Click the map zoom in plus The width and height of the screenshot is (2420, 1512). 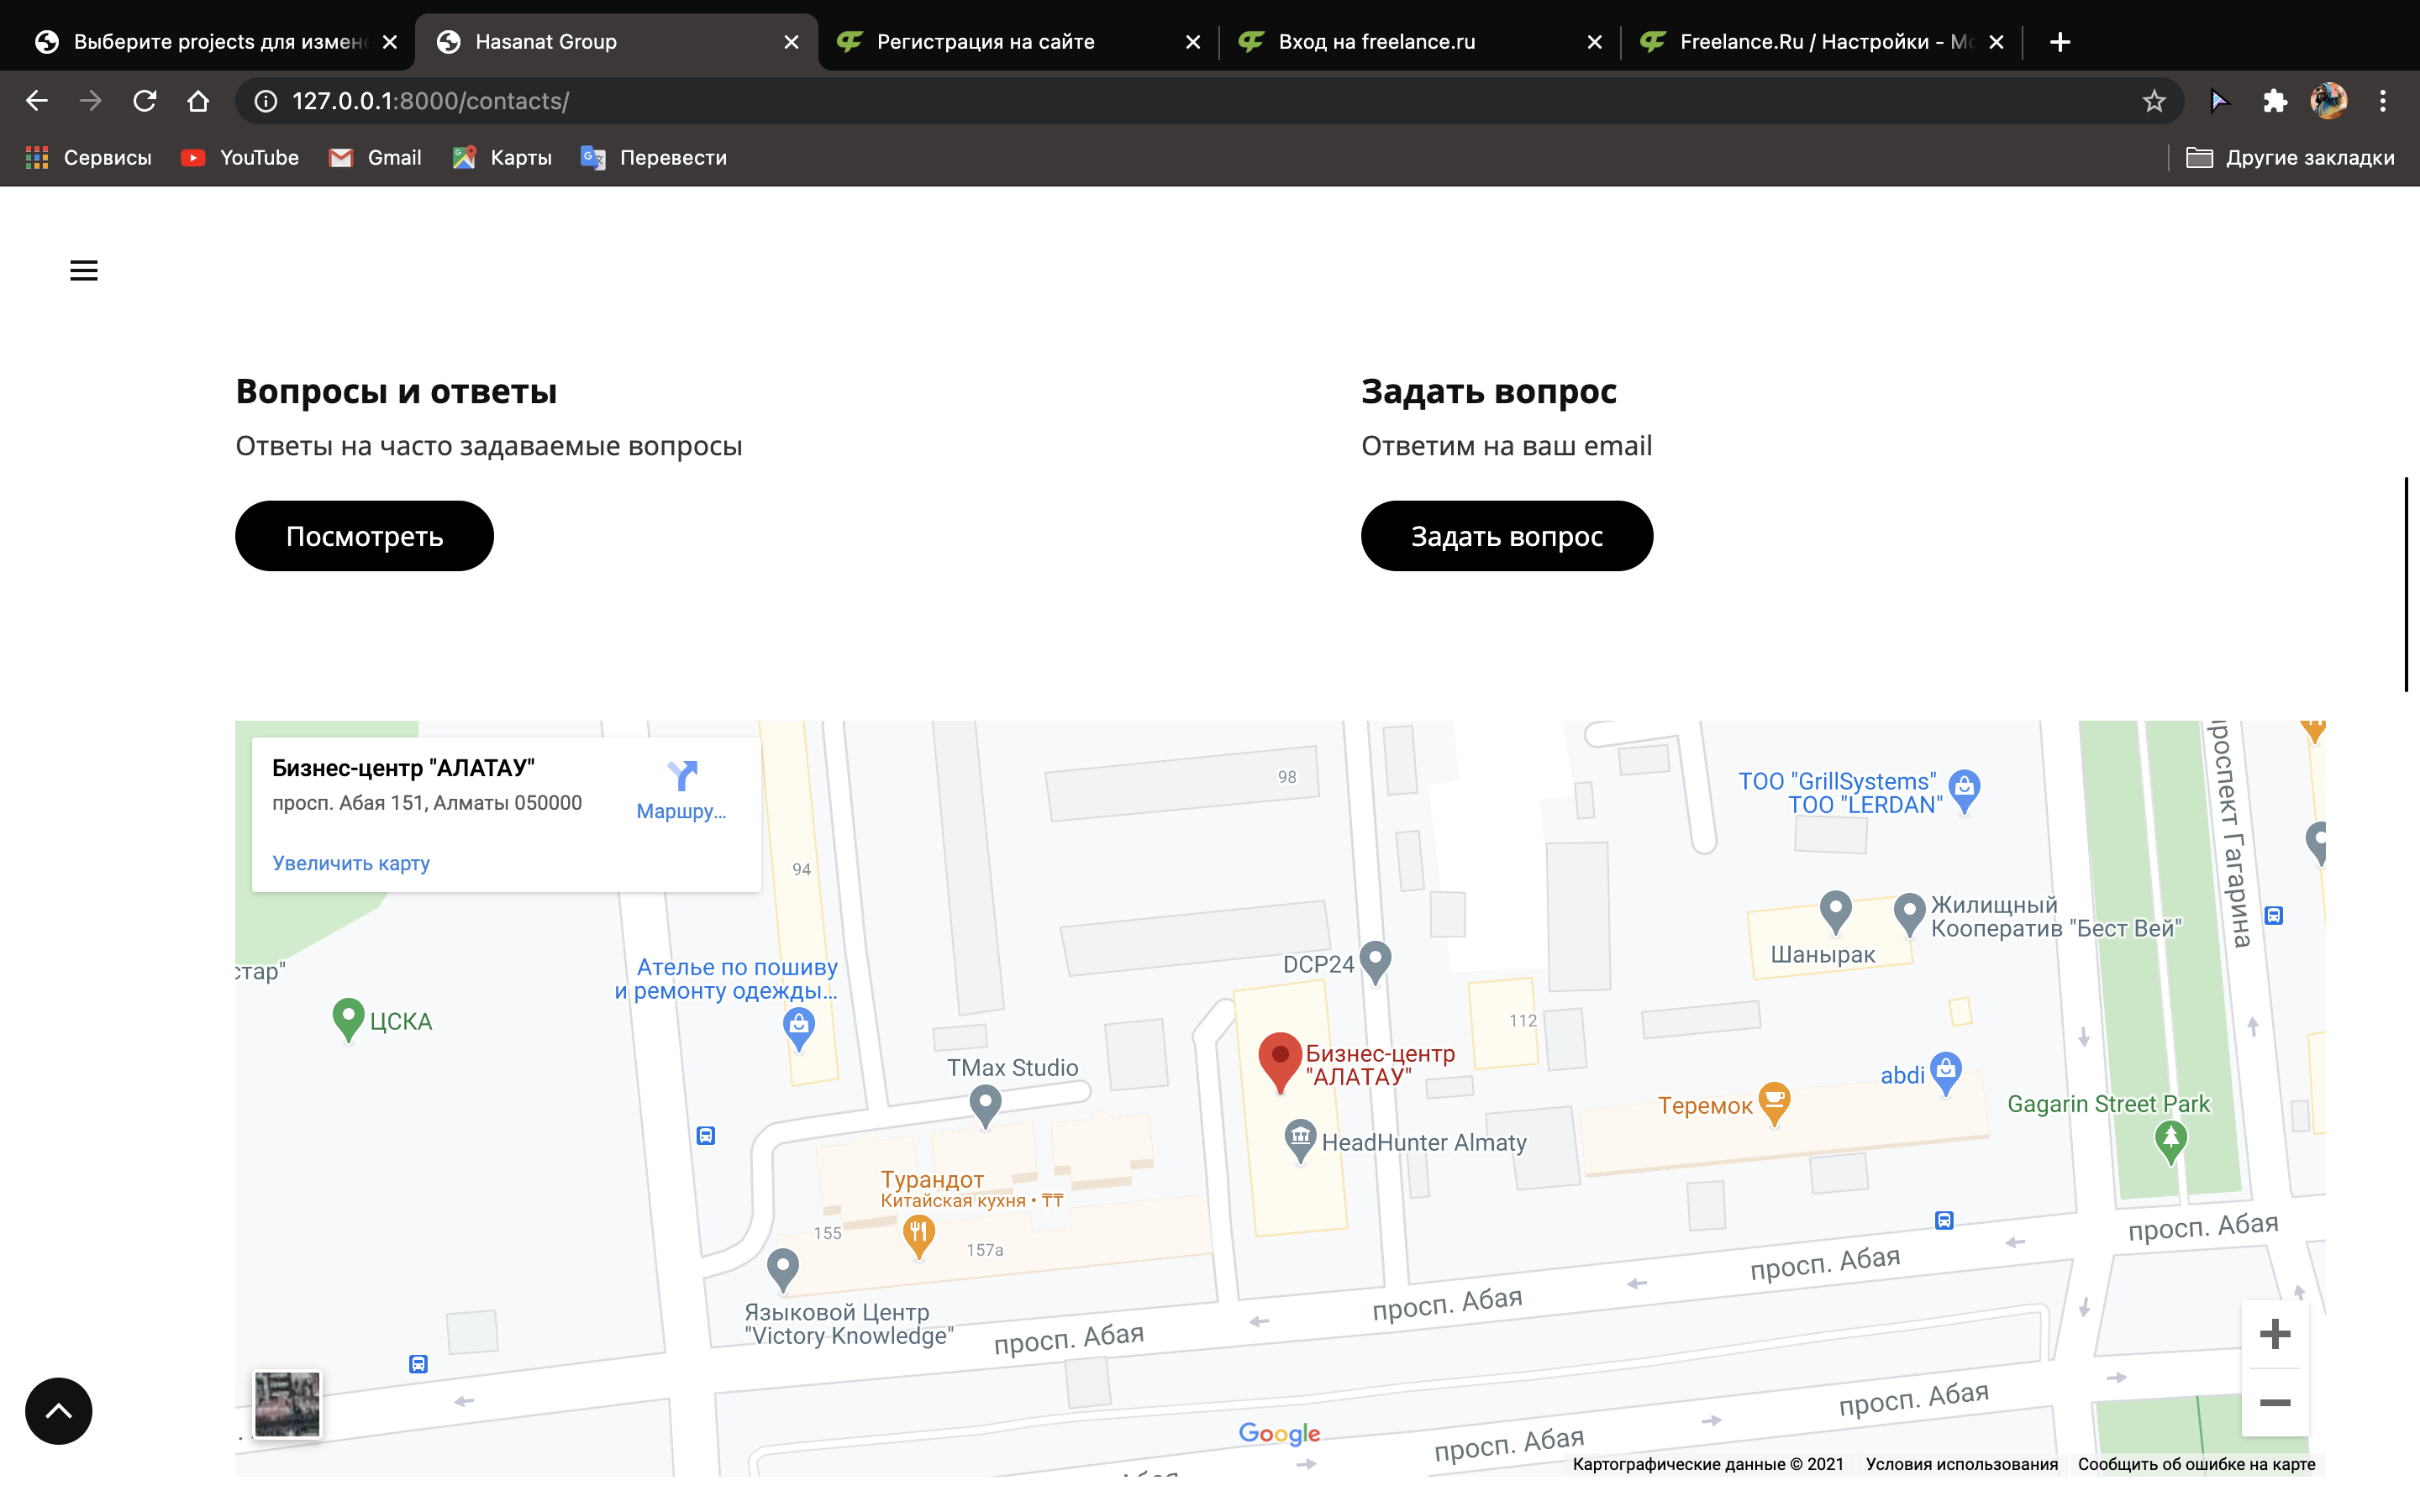point(2275,1334)
